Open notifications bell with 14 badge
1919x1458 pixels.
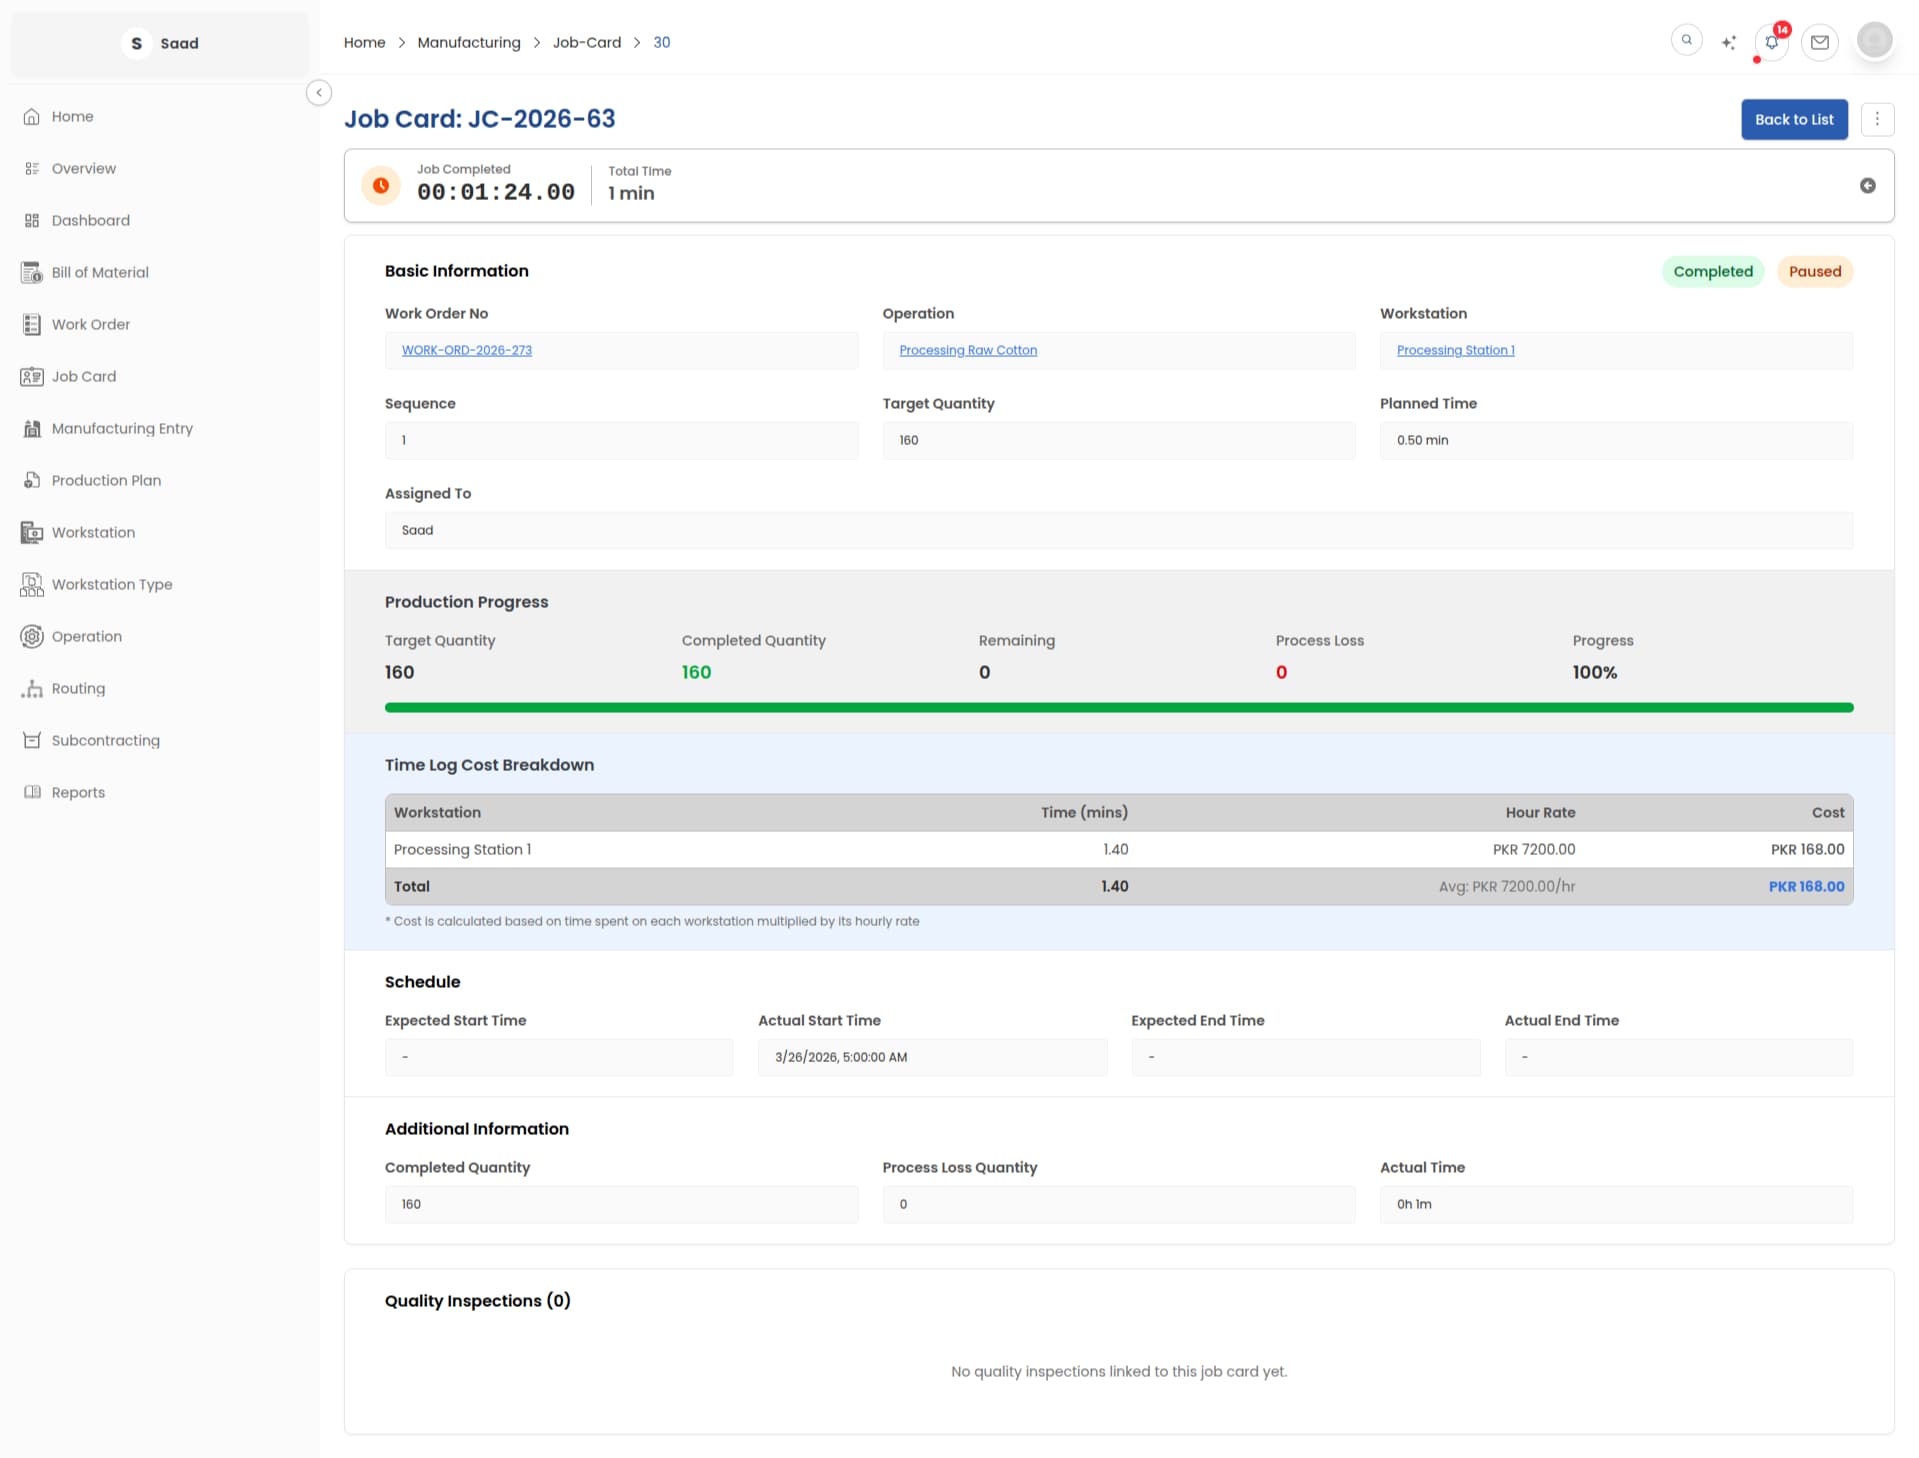1771,42
